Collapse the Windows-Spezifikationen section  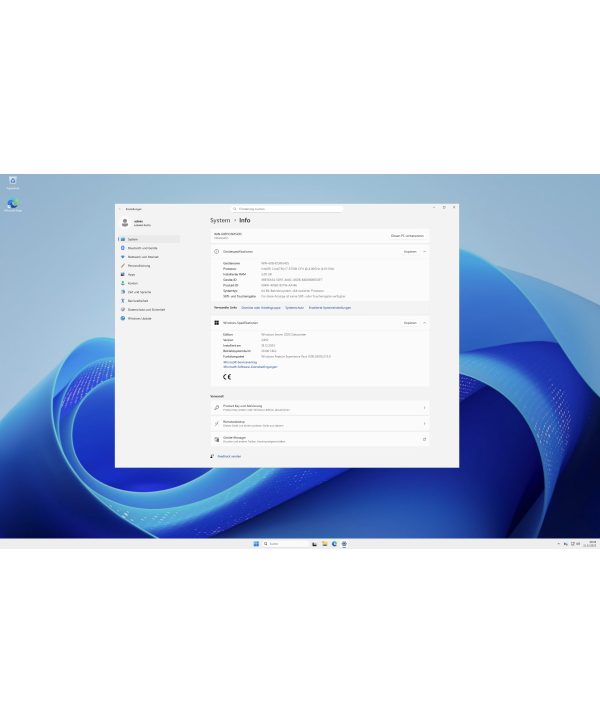[x=424, y=323]
